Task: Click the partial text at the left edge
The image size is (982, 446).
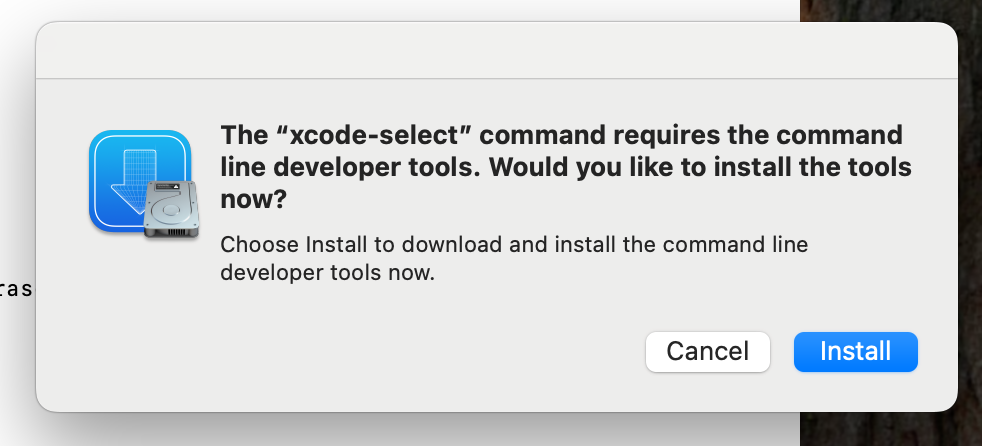Action: tap(16, 290)
